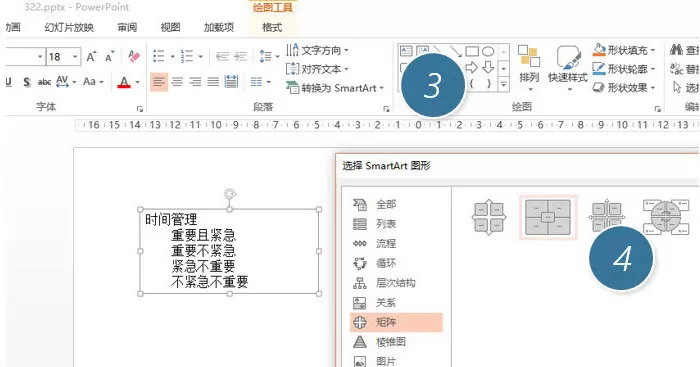Justify the text
Screen dimensions: 700x367
213,82
